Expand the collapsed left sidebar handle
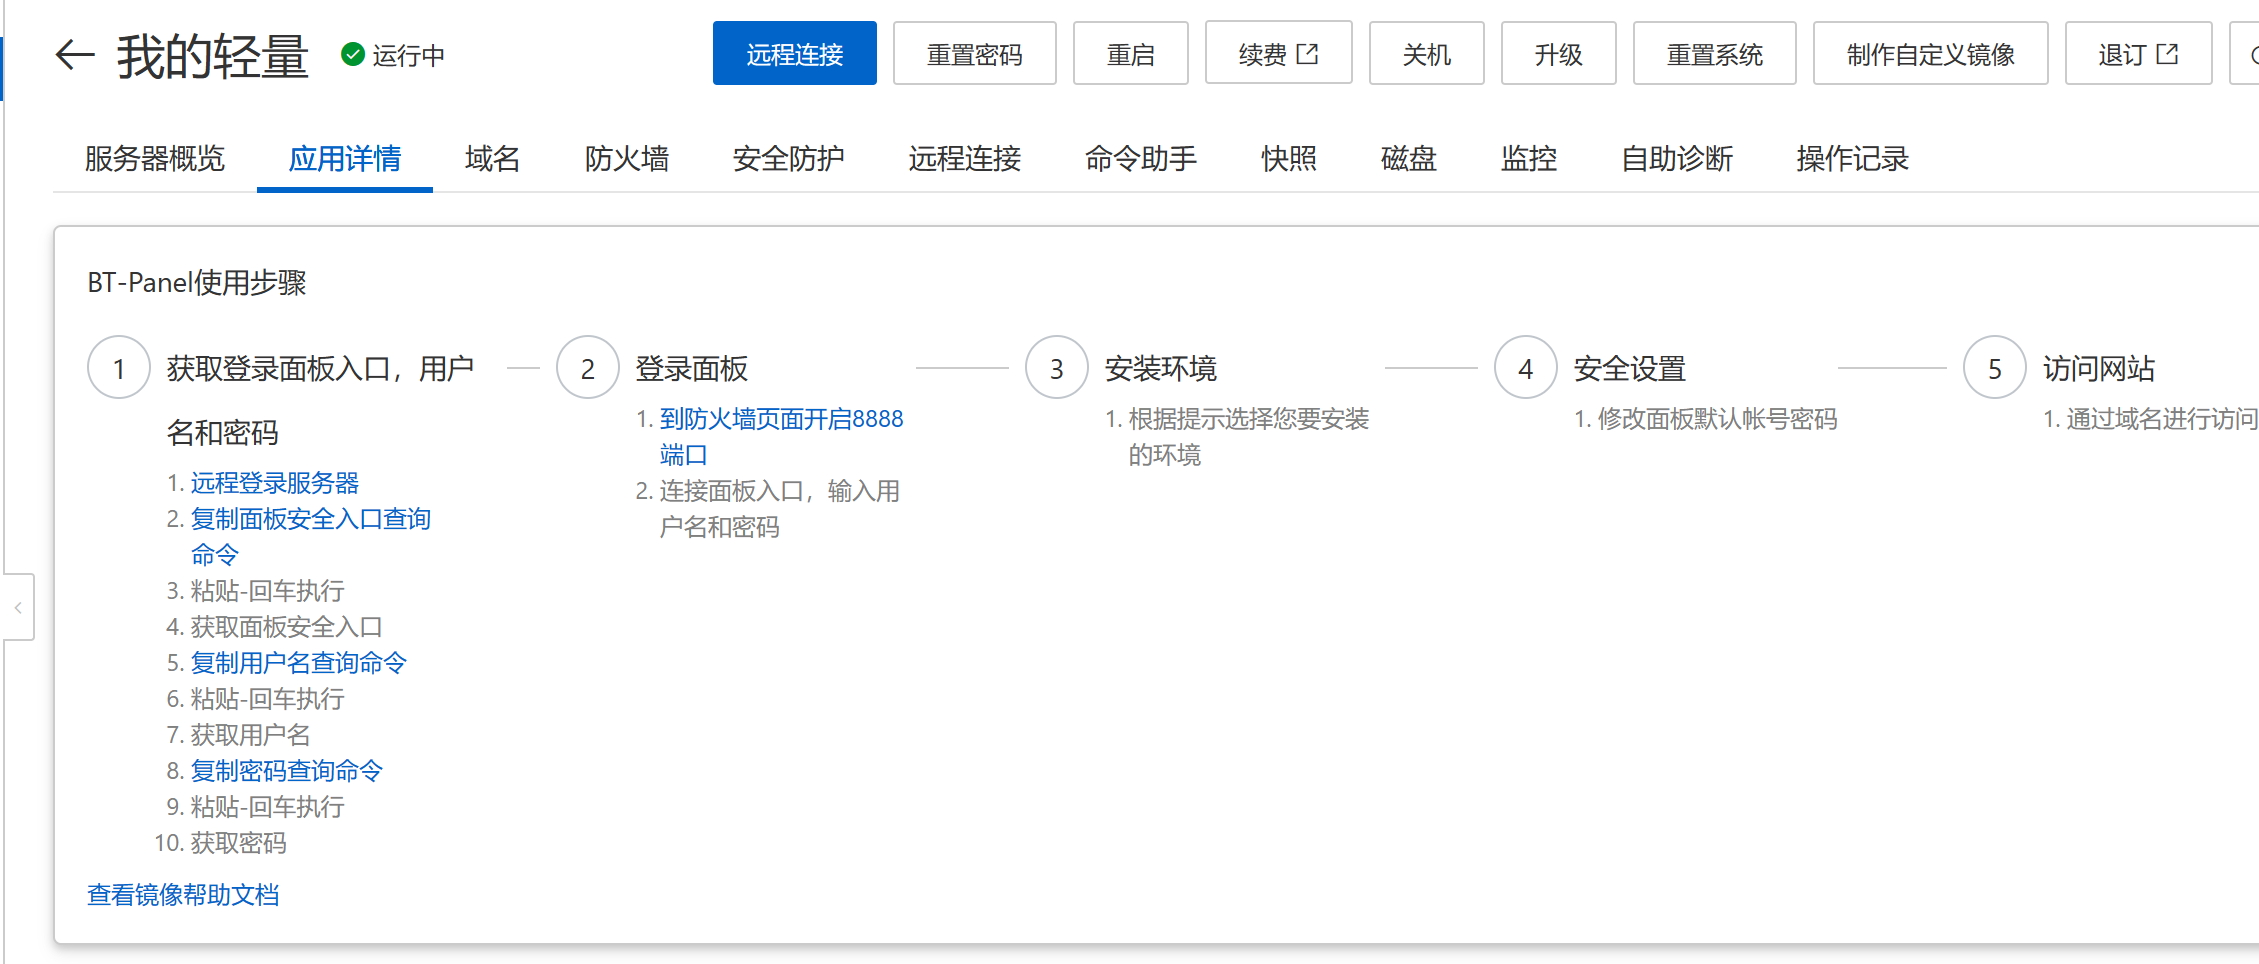2259x964 pixels. point(18,607)
